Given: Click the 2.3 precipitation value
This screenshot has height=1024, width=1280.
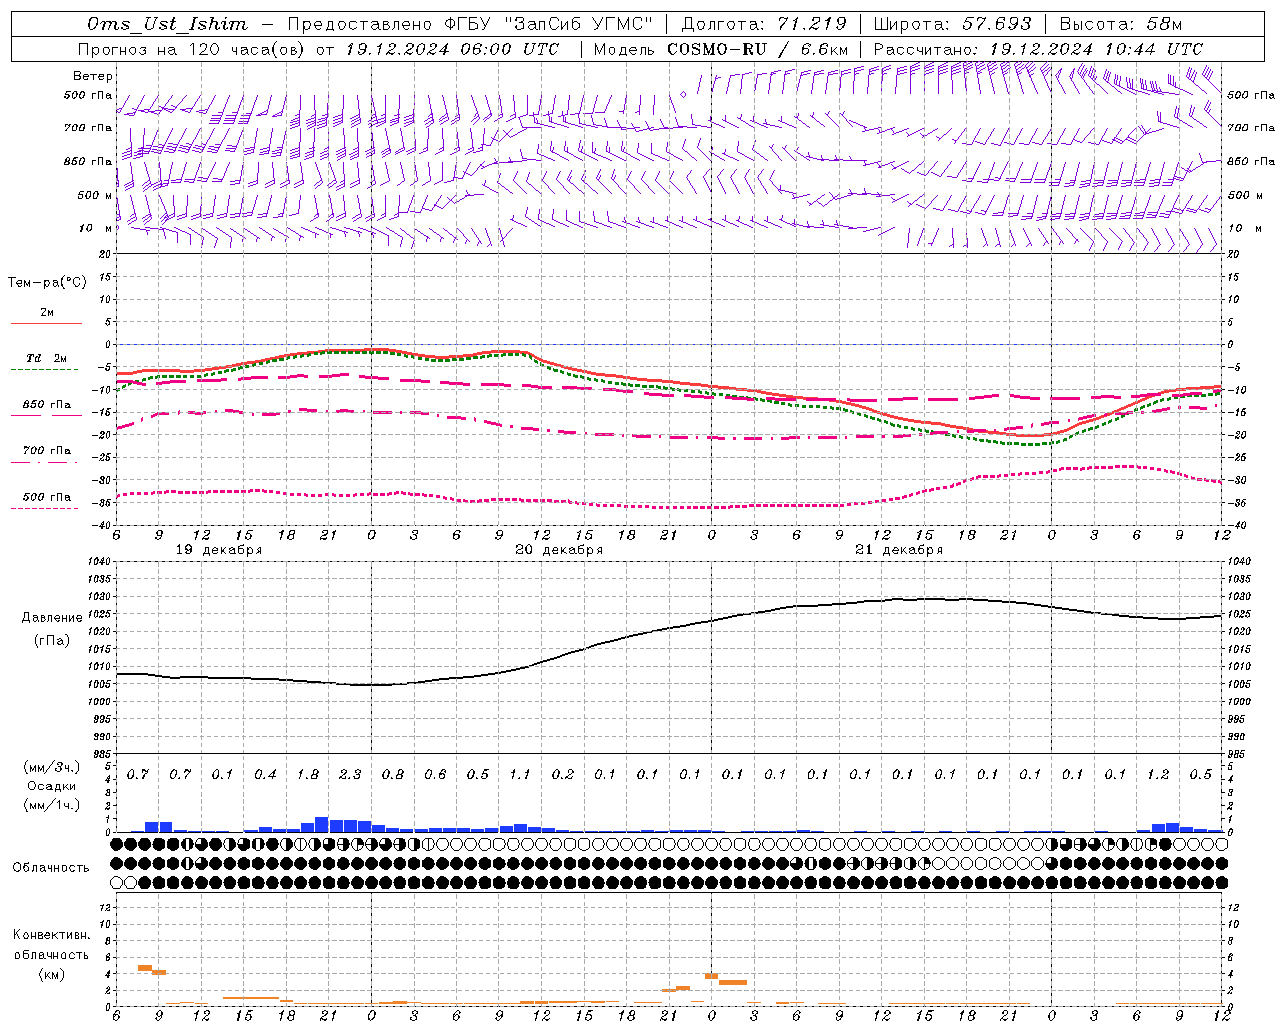Looking at the screenshot, I should tap(350, 775).
